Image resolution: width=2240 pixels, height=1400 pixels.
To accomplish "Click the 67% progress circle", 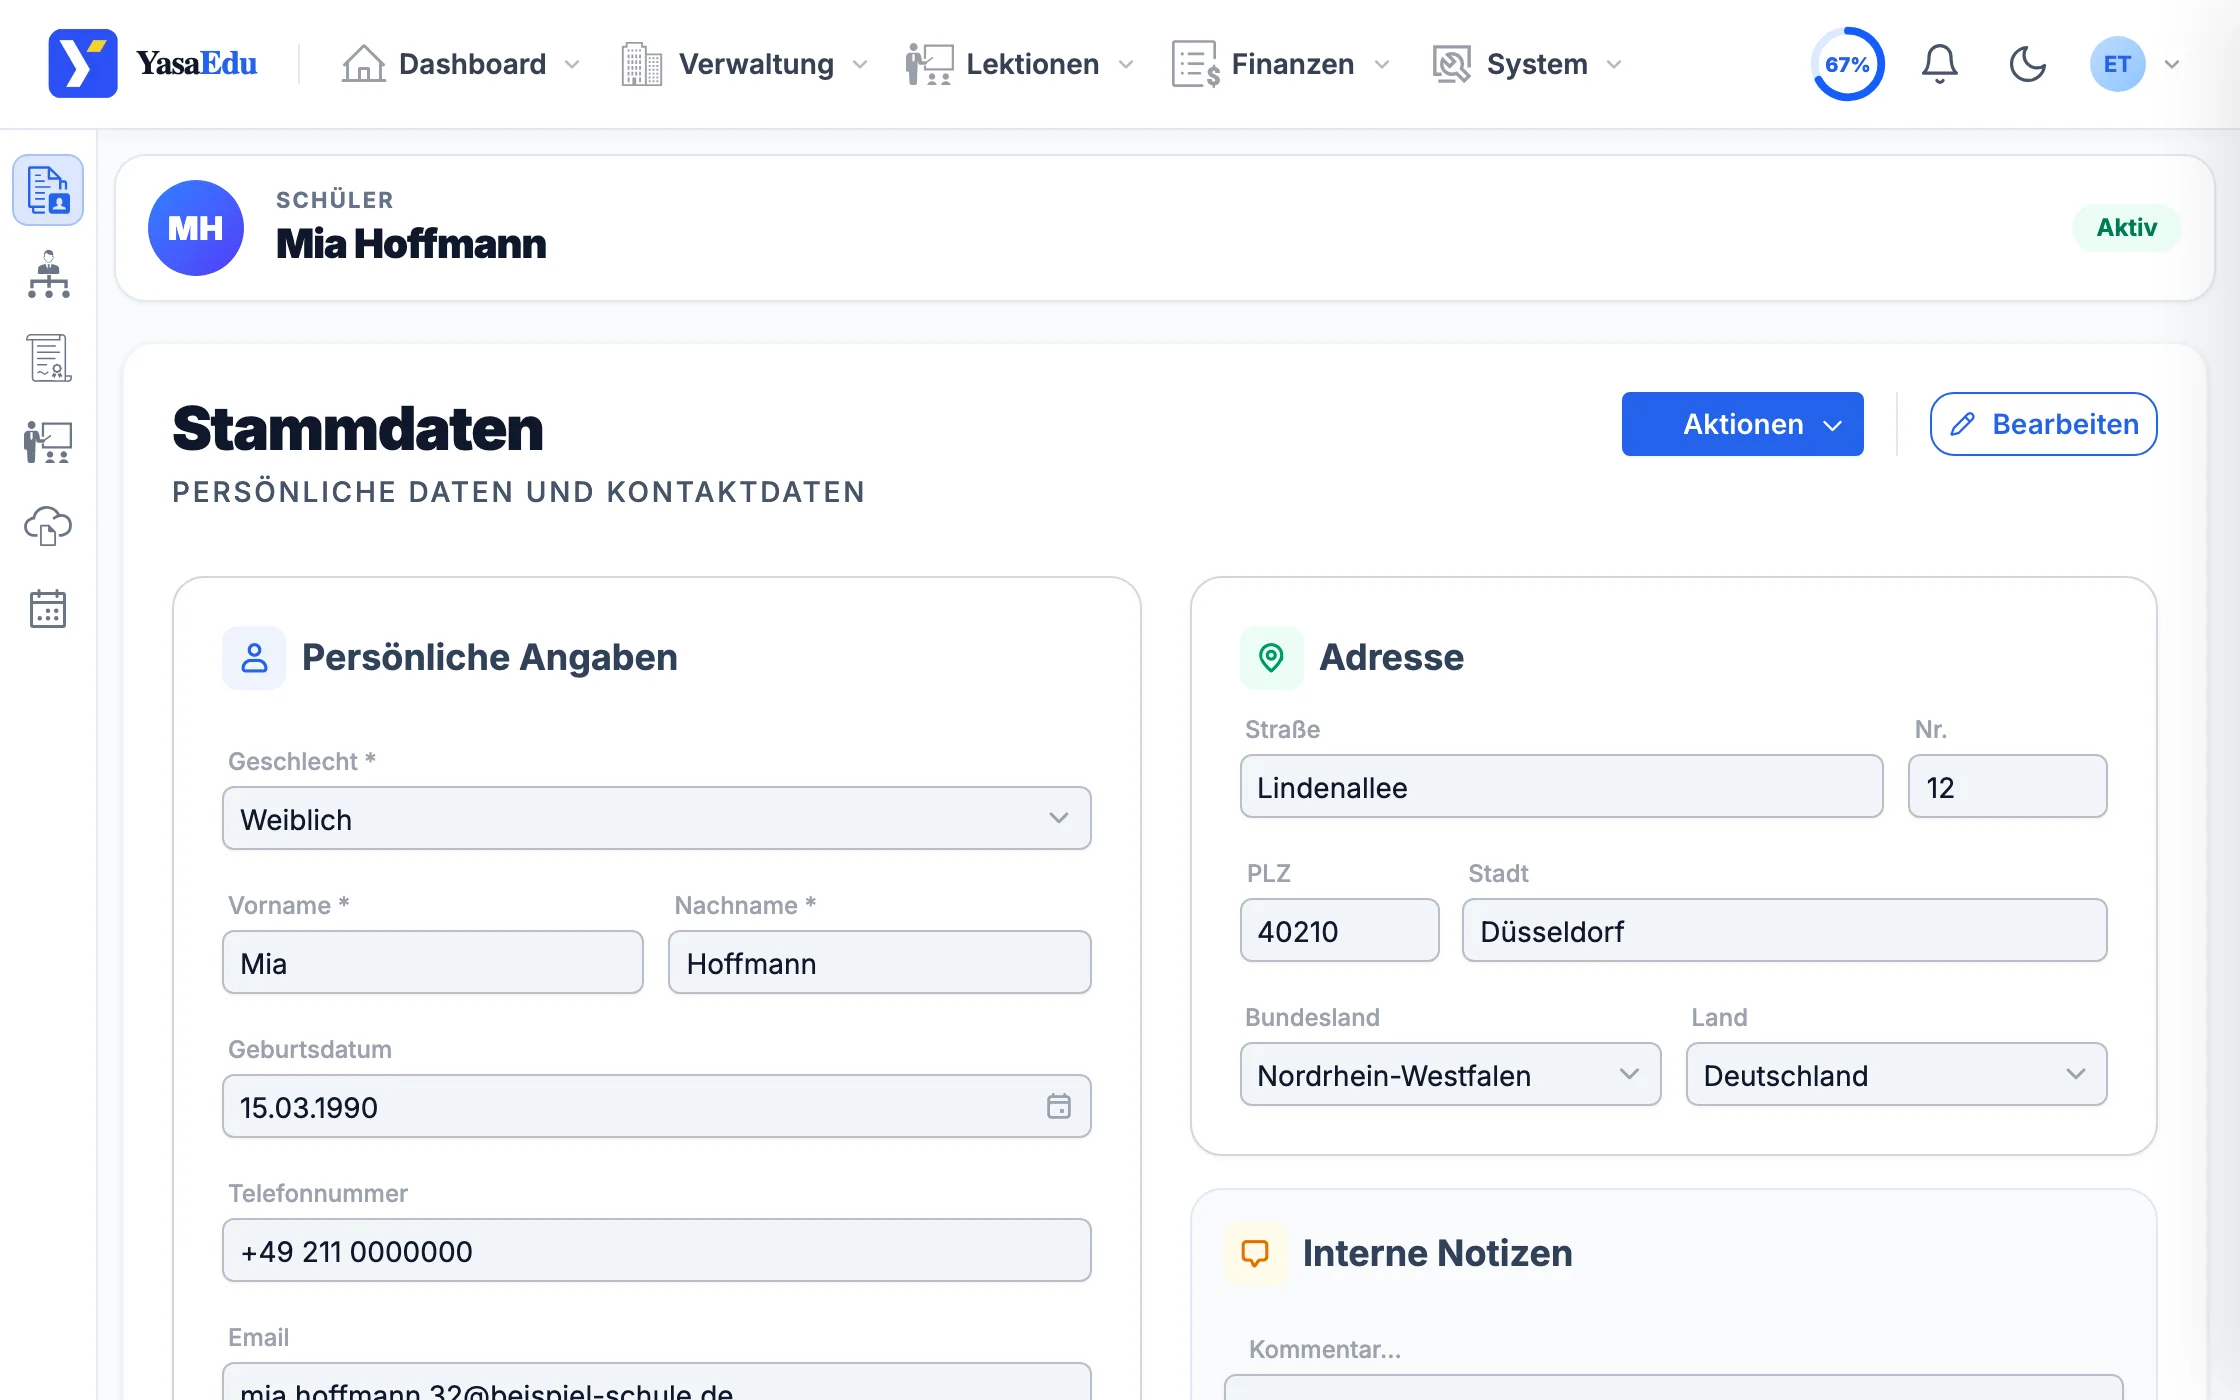I will (1847, 64).
